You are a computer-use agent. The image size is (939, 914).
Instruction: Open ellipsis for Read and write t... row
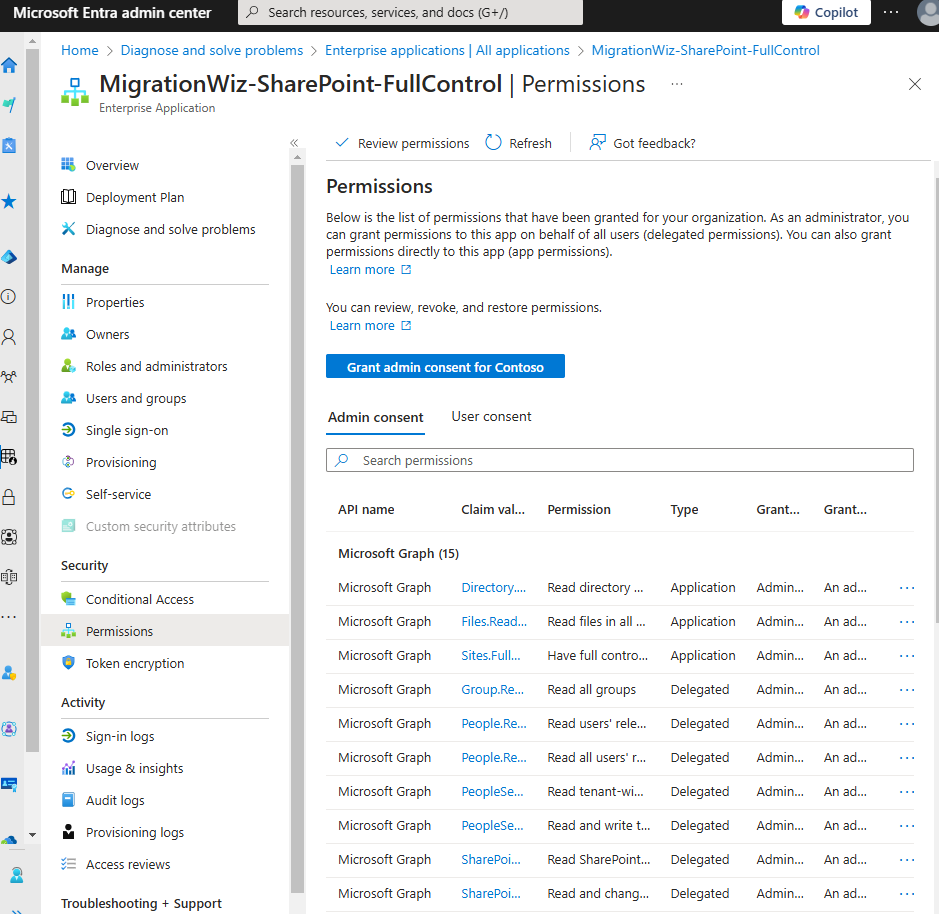coord(907,826)
